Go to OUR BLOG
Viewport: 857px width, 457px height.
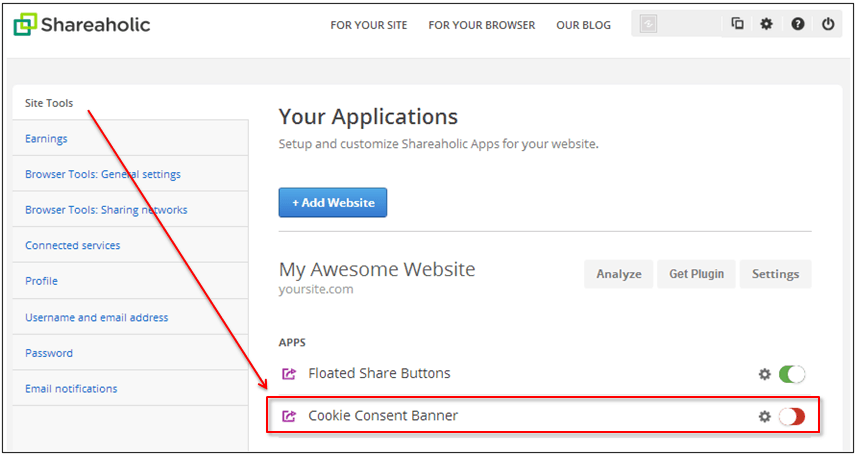click(x=584, y=25)
